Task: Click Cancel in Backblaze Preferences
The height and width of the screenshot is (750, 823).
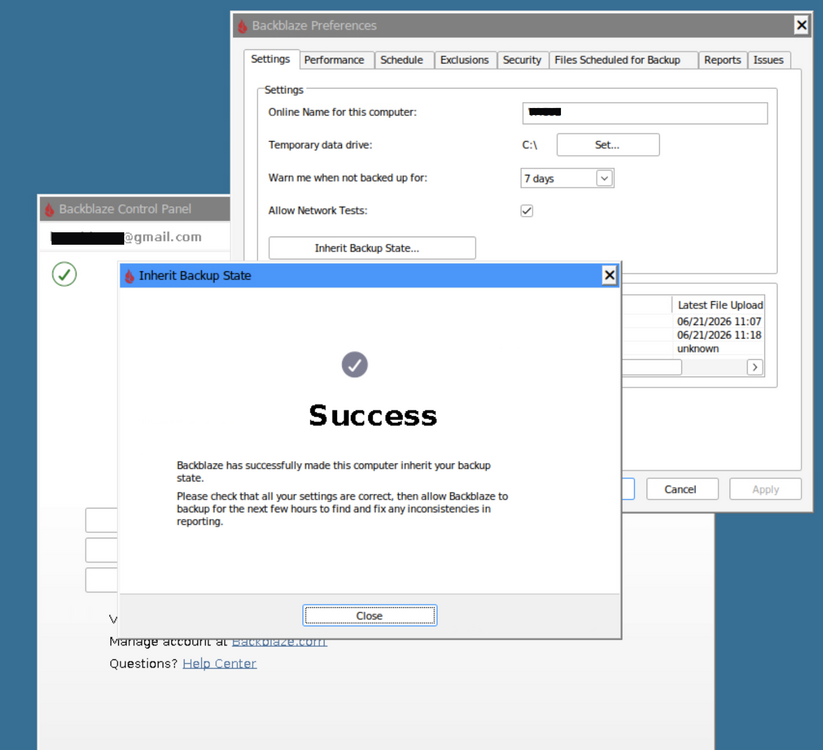Action: tap(682, 489)
